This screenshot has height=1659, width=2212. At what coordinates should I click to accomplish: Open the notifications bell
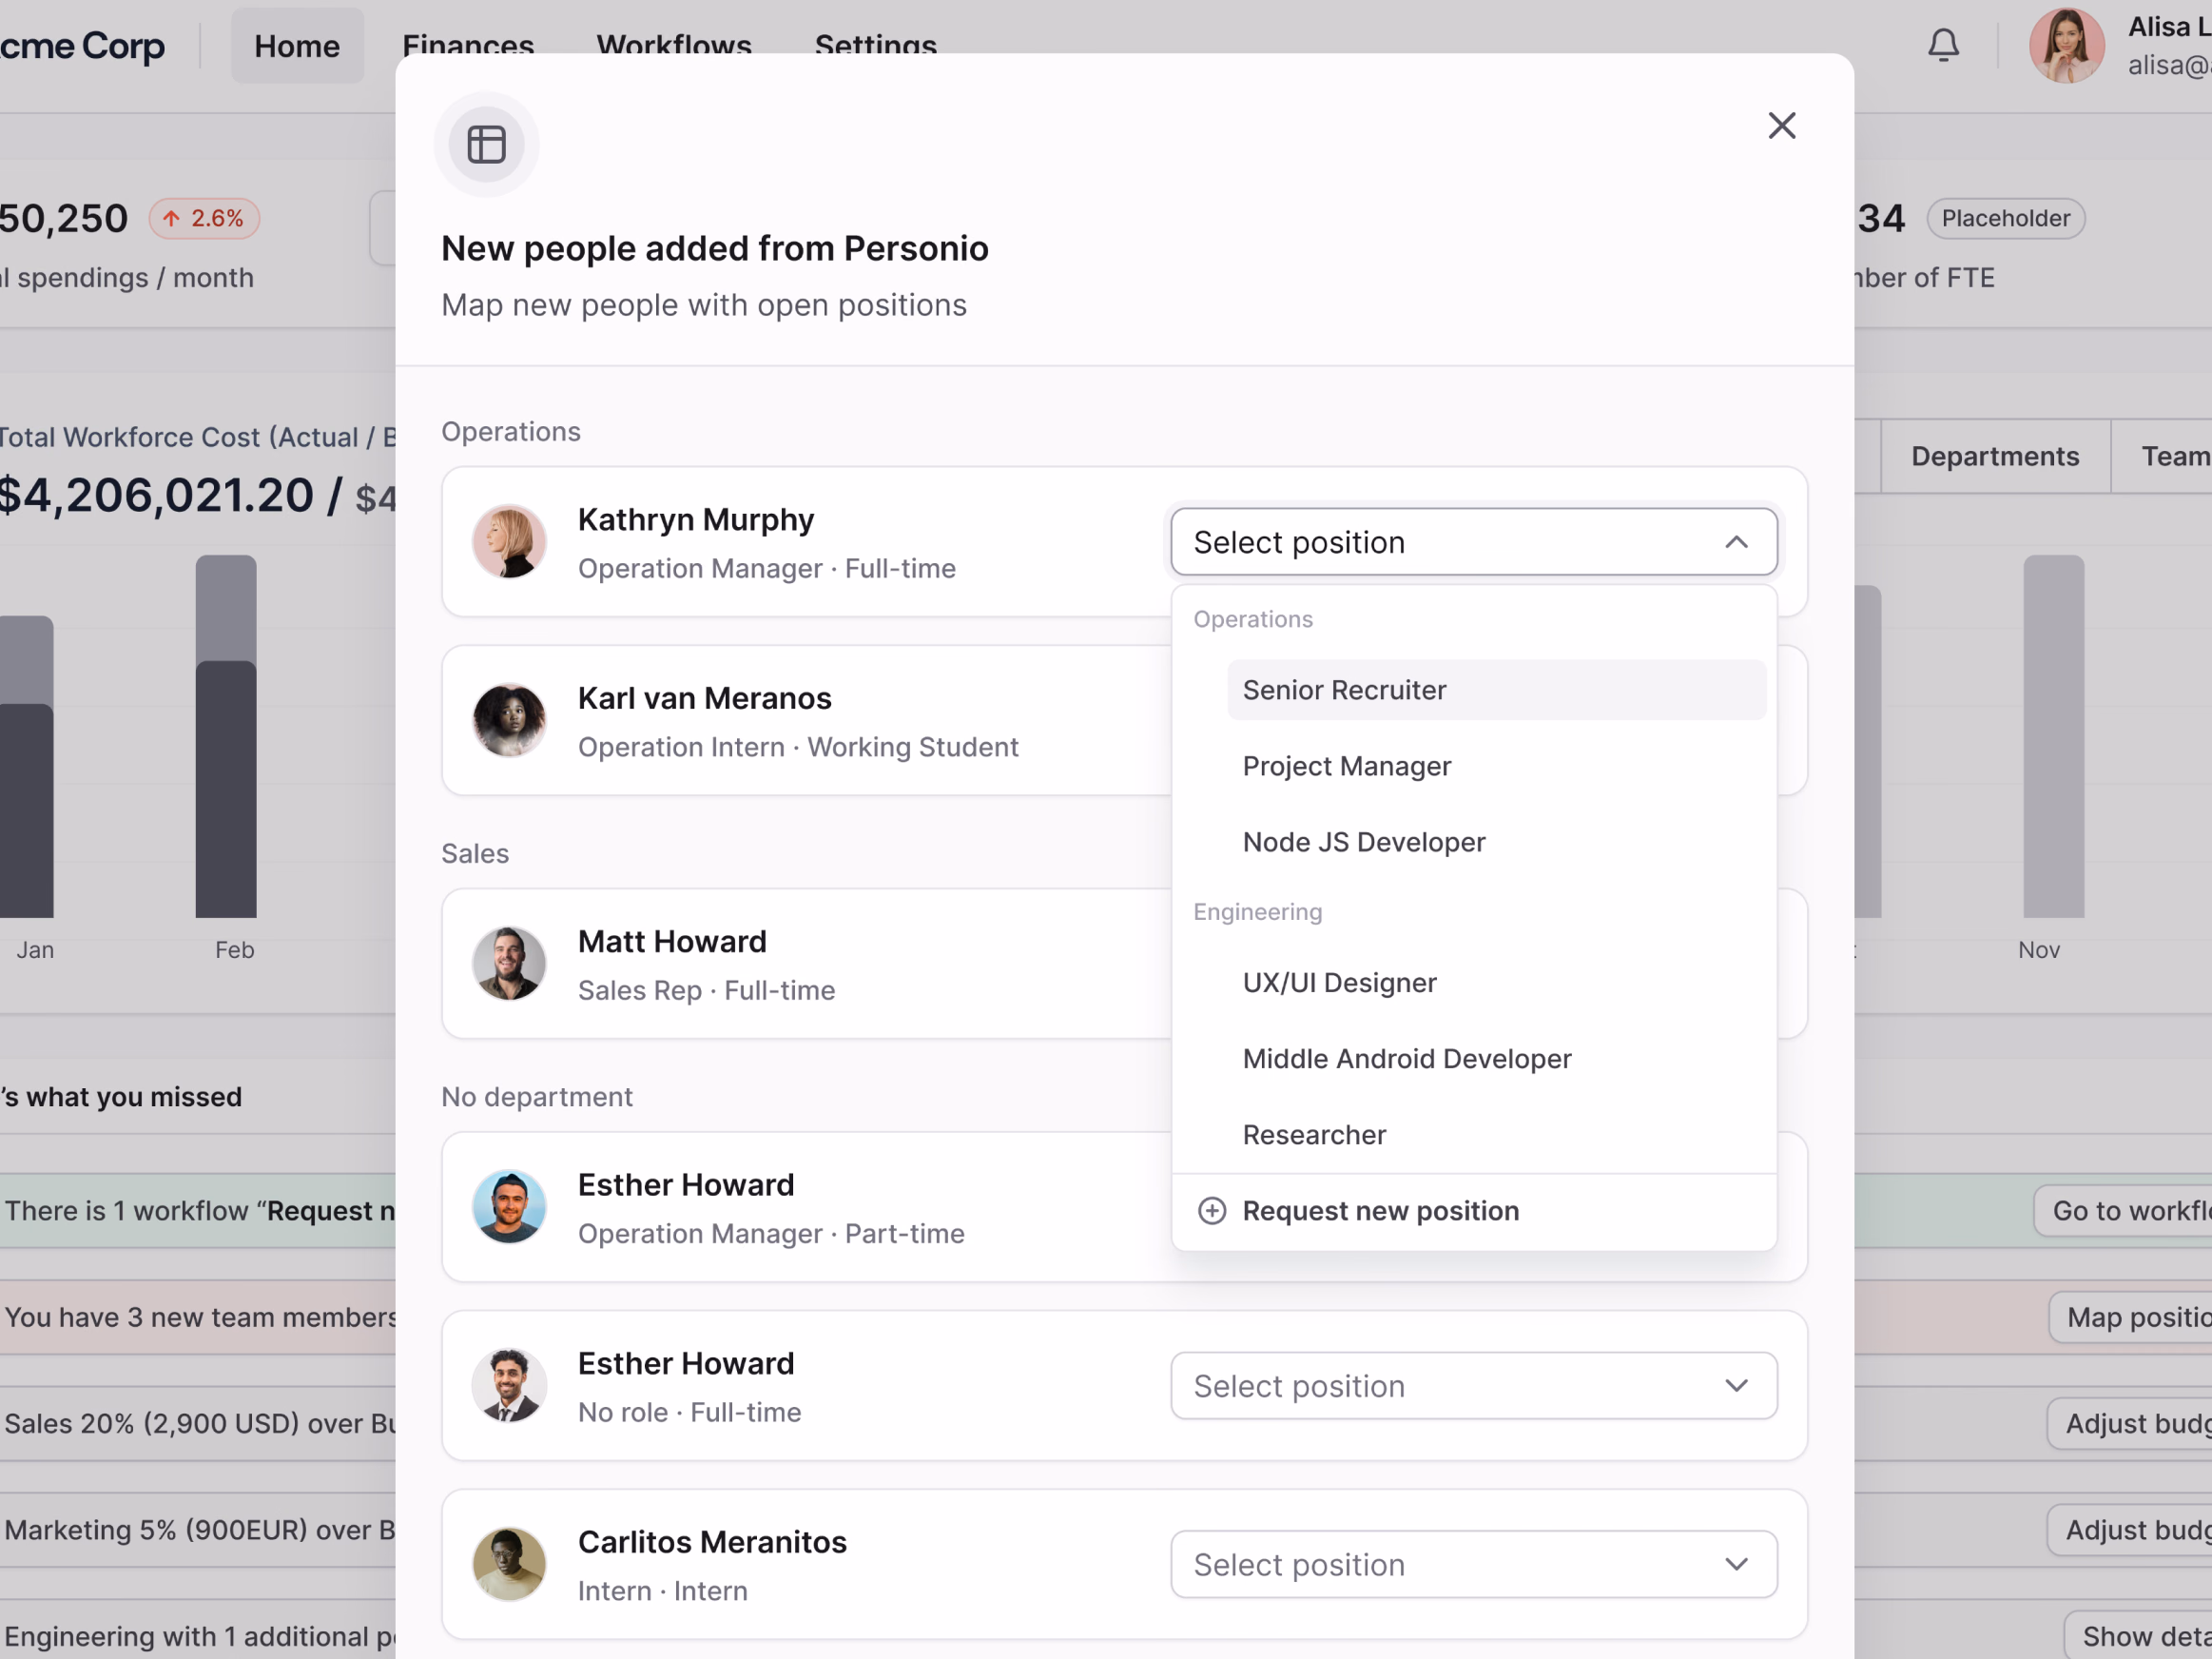pyautogui.click(x=1943, y=46)
